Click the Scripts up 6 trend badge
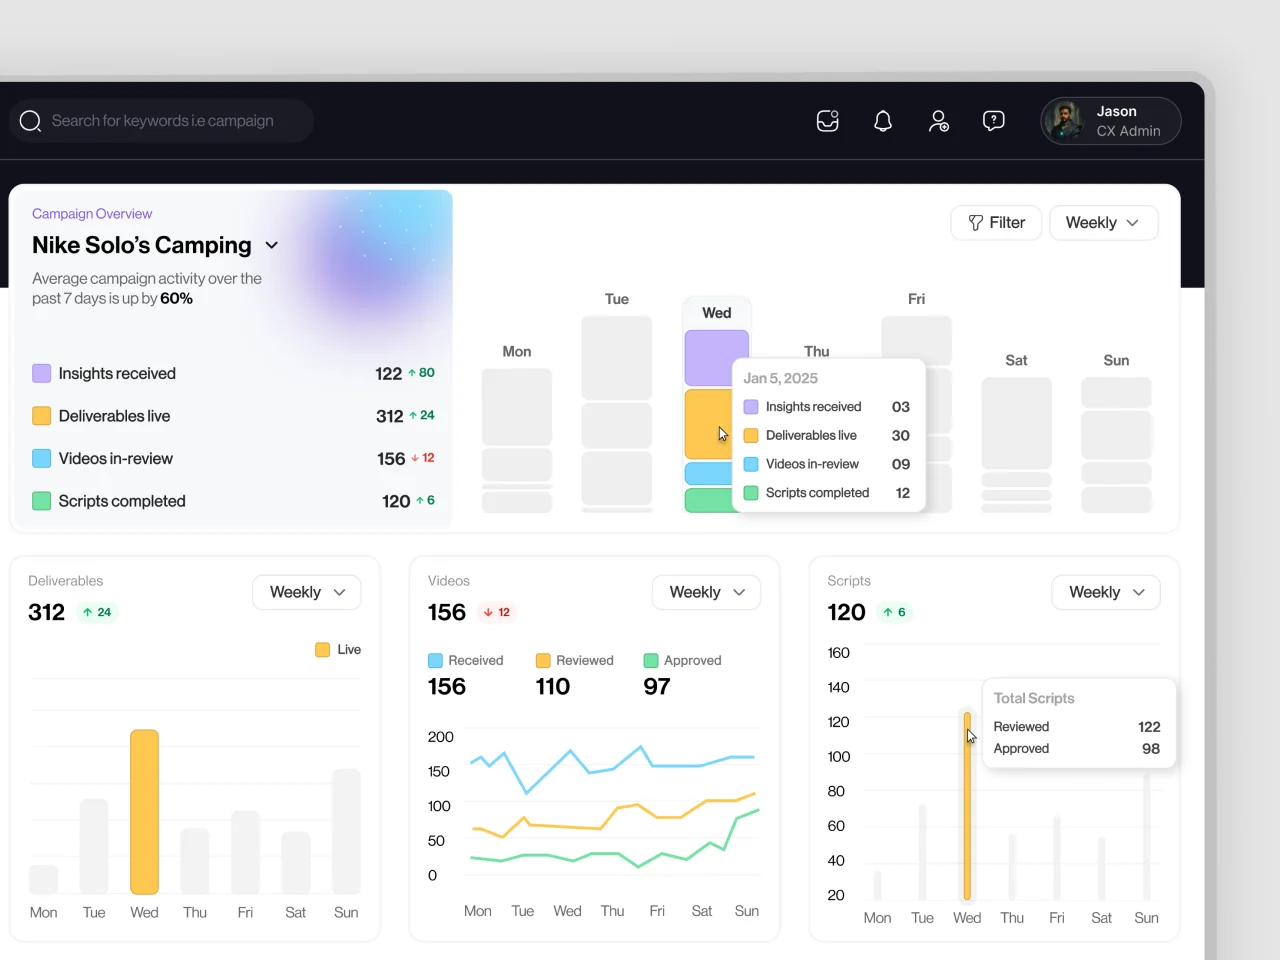 point(895,612)
